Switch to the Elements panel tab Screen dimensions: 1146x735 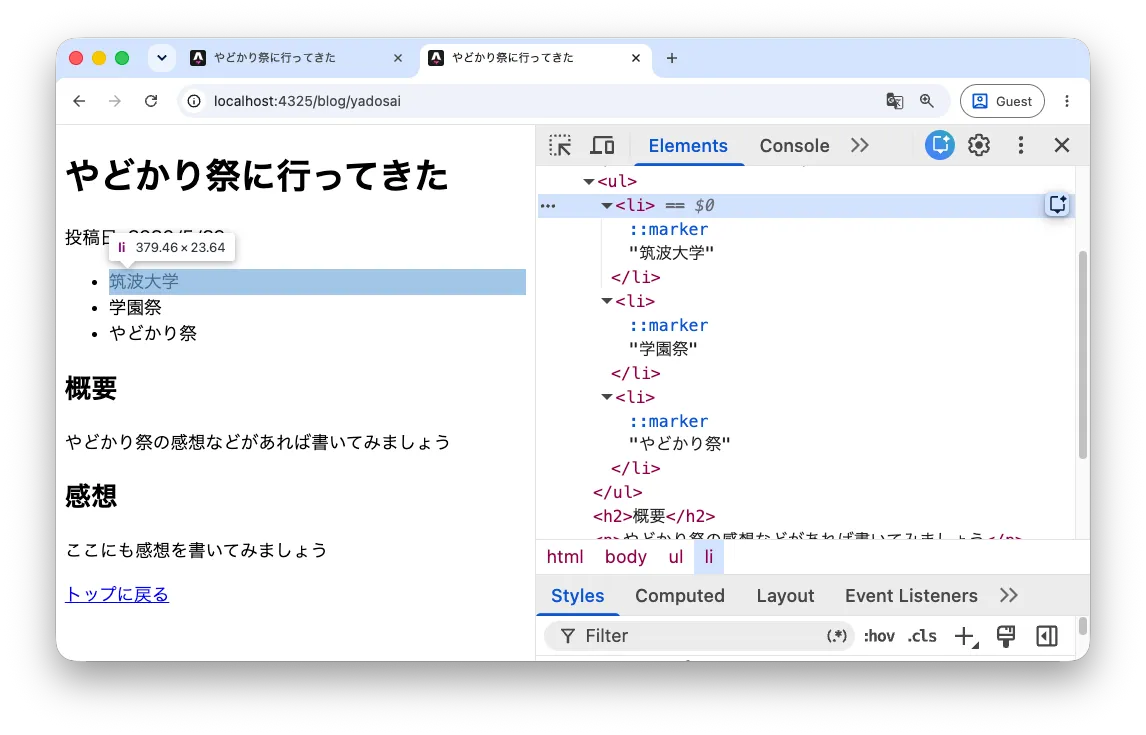click(x=688, y=145)
